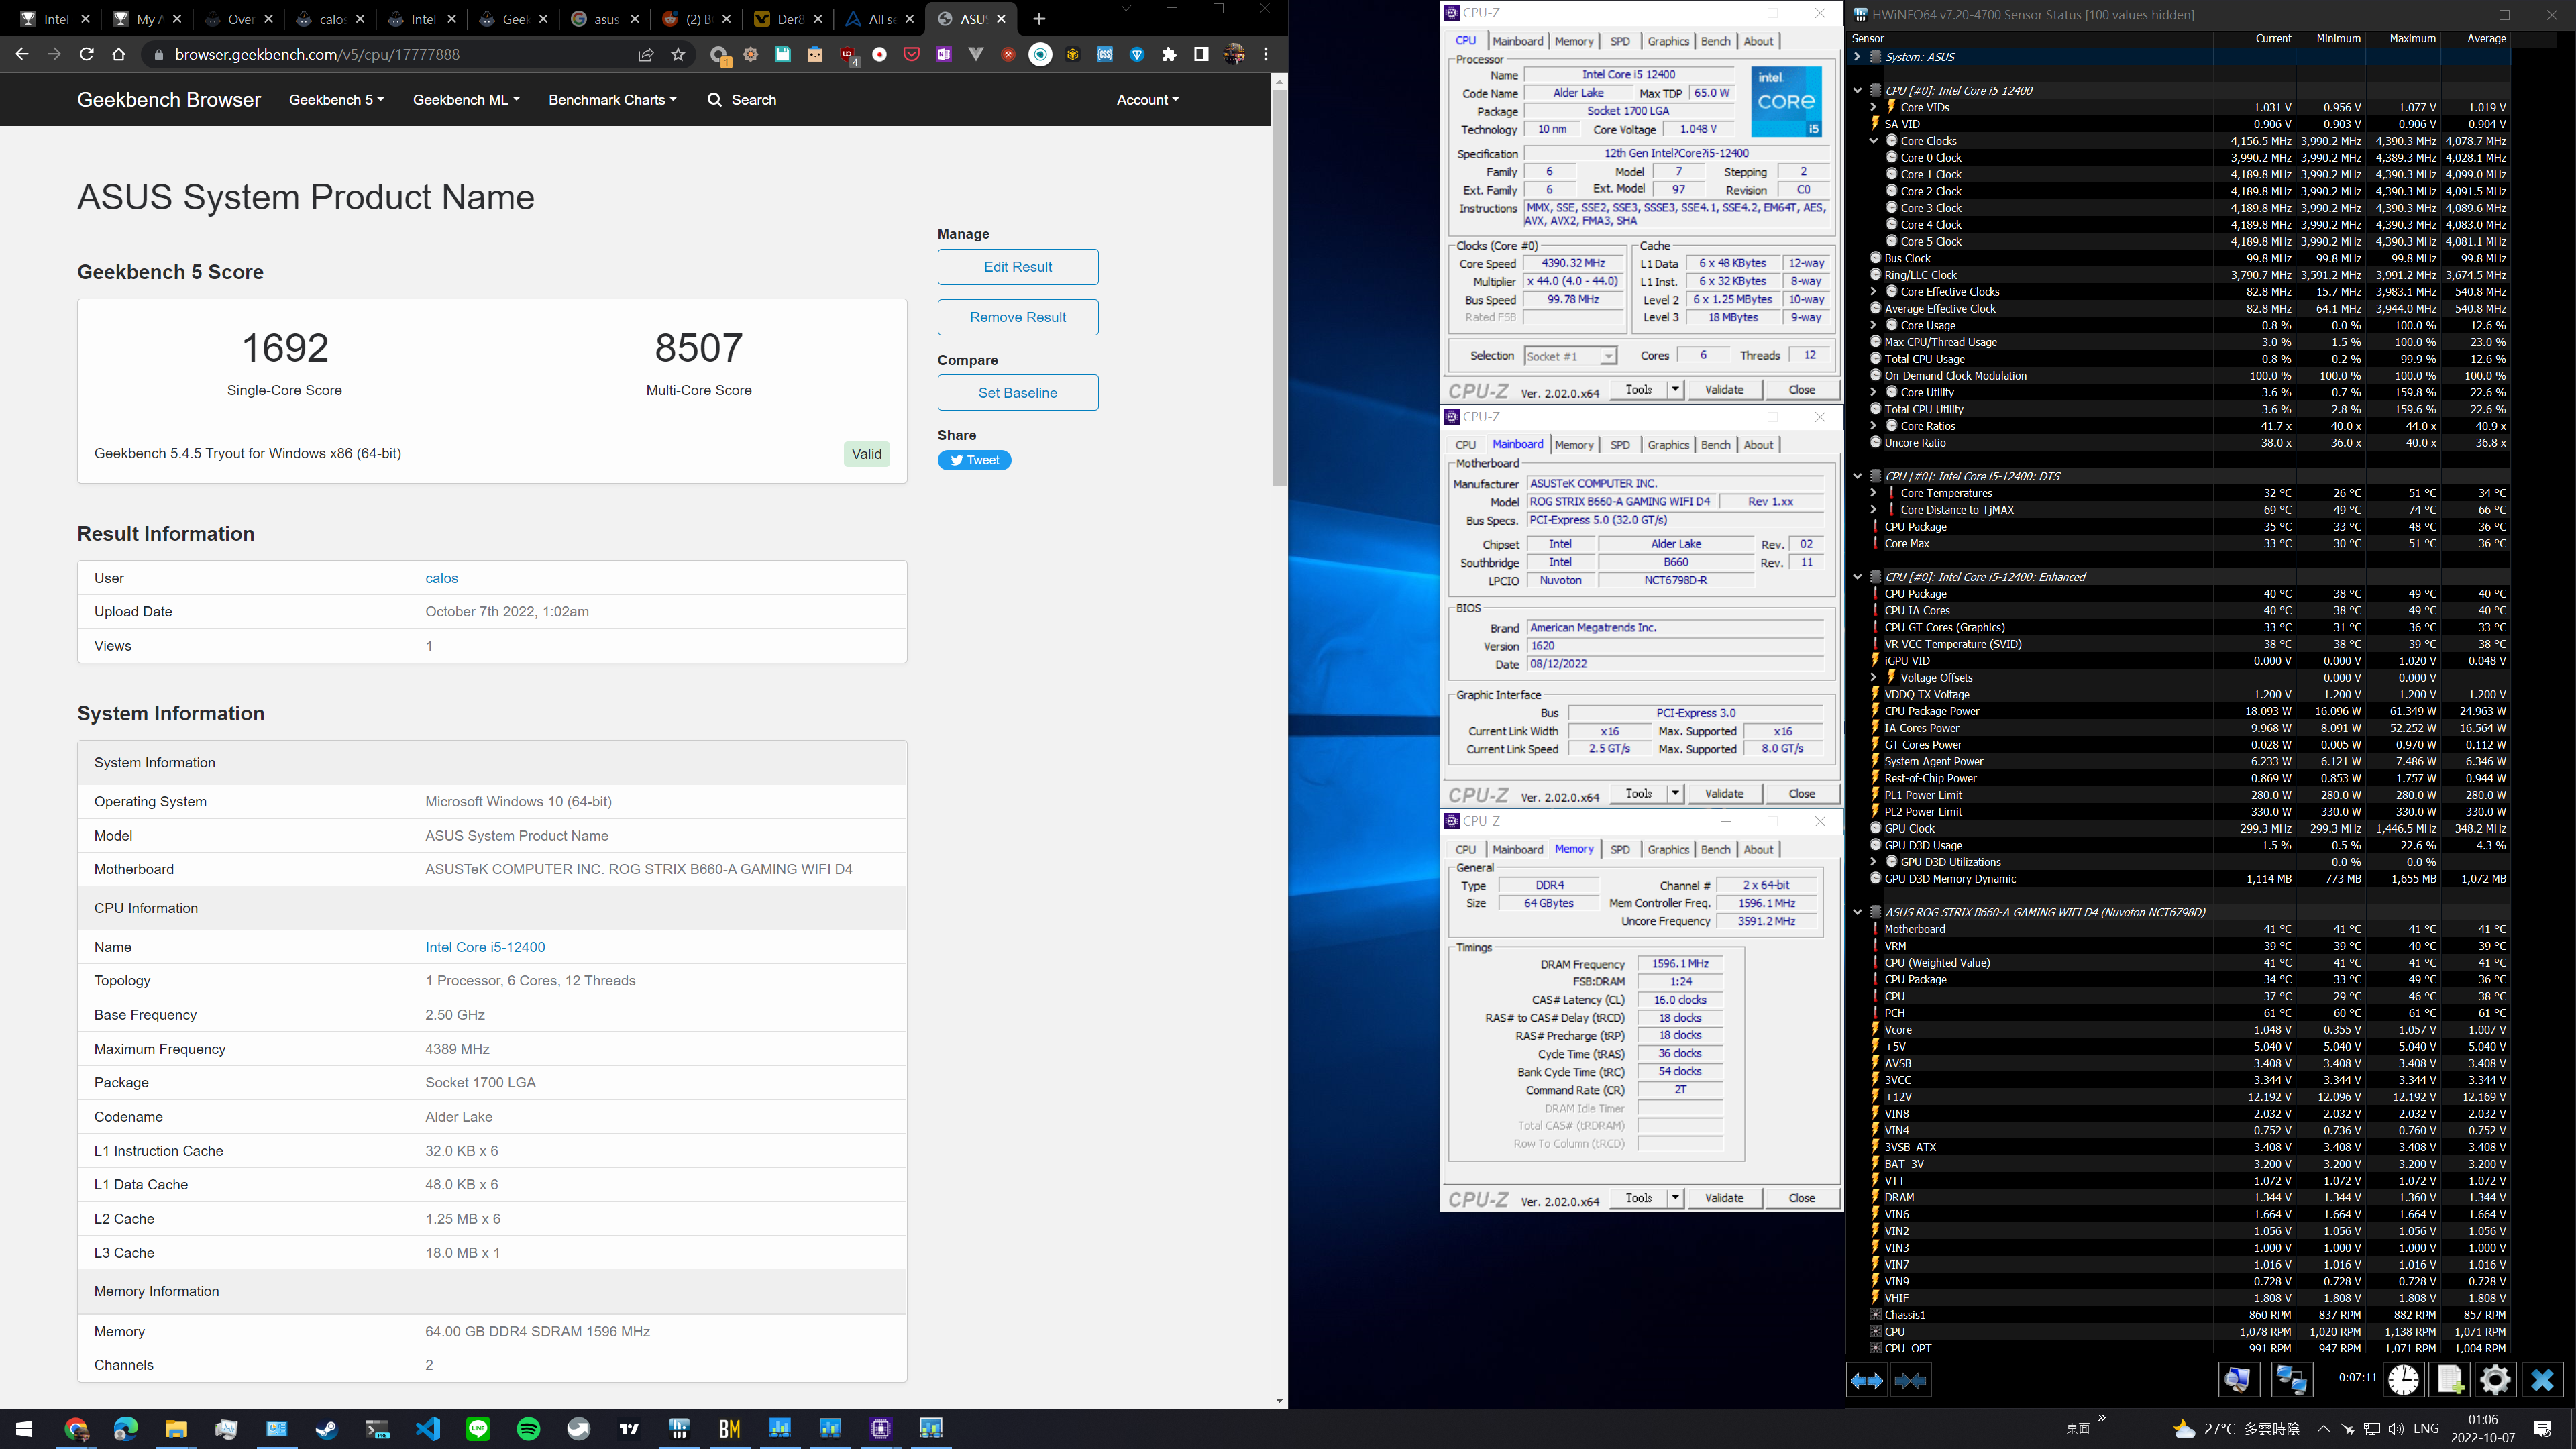
Task: Open About tab in CPU-Z memory window
Action: point(1758,849)
